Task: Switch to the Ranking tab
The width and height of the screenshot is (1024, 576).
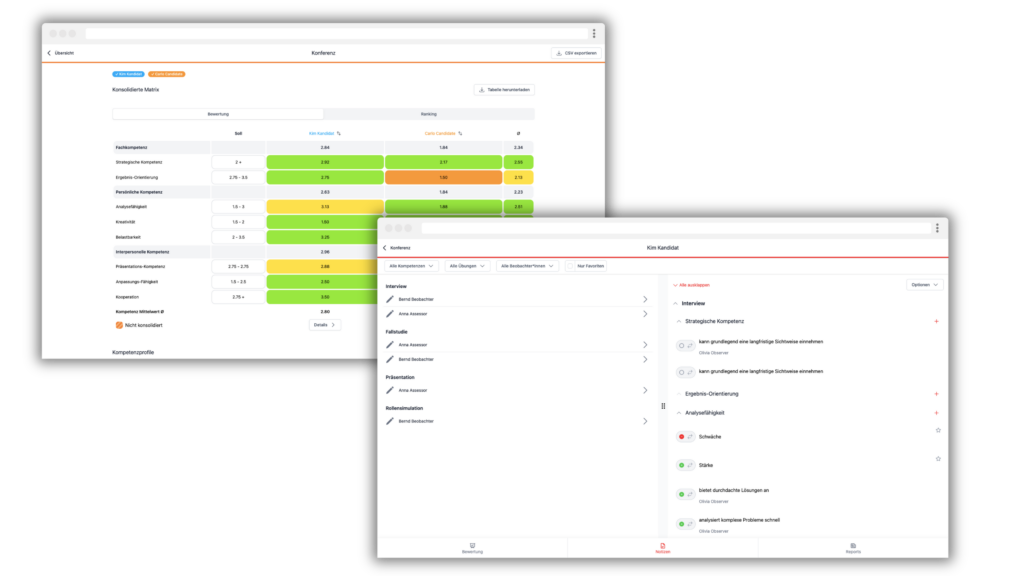Action: click(428, 114)
